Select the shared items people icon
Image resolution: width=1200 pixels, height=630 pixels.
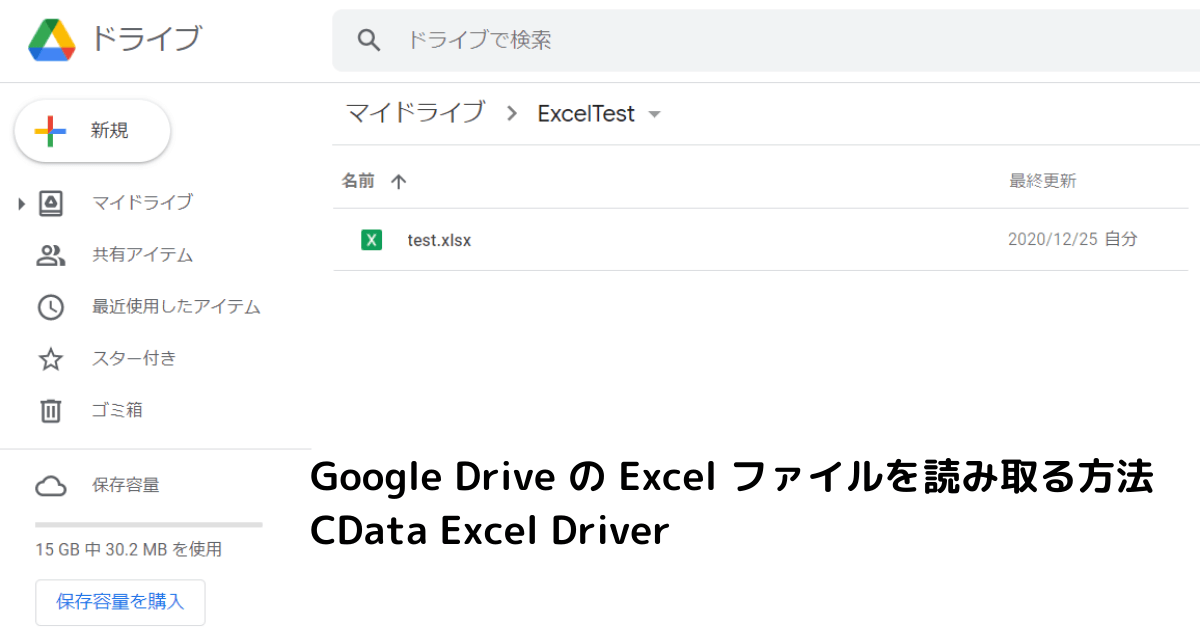tap(50, 255)
